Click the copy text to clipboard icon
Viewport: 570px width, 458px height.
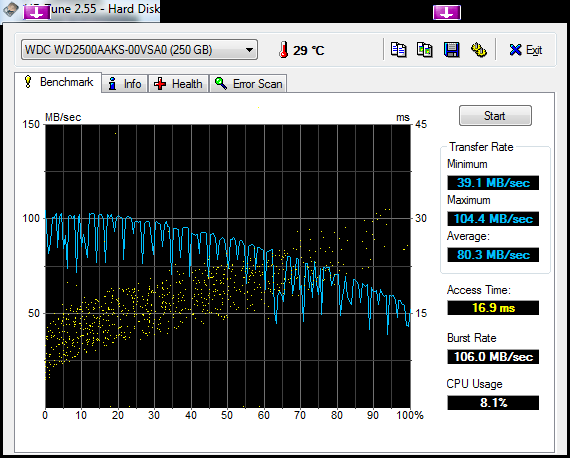click(x=398, y=49)
